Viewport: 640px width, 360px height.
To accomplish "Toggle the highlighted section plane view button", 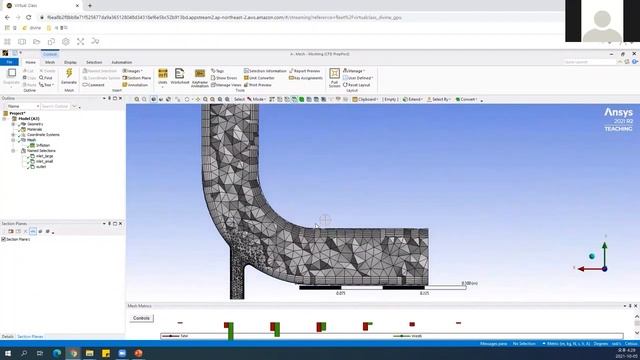I will [33, 231].
